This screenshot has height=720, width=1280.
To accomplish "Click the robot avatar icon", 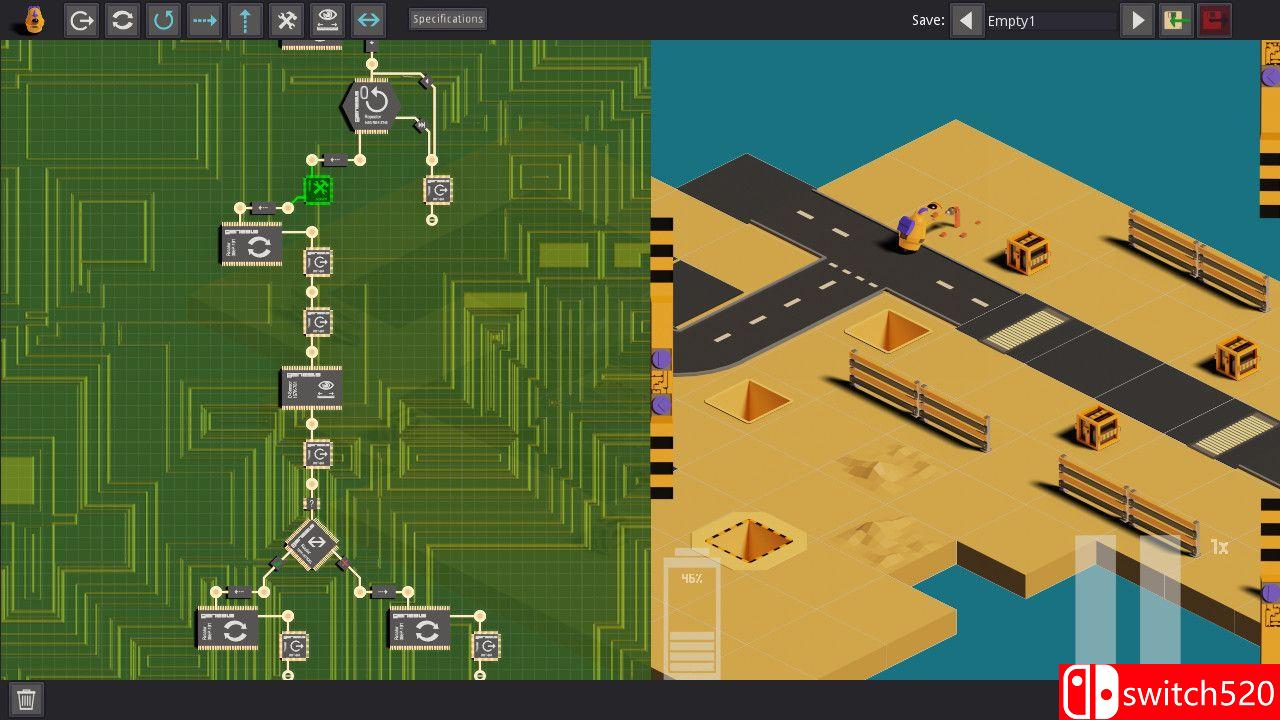I will (x=35, y=19).
